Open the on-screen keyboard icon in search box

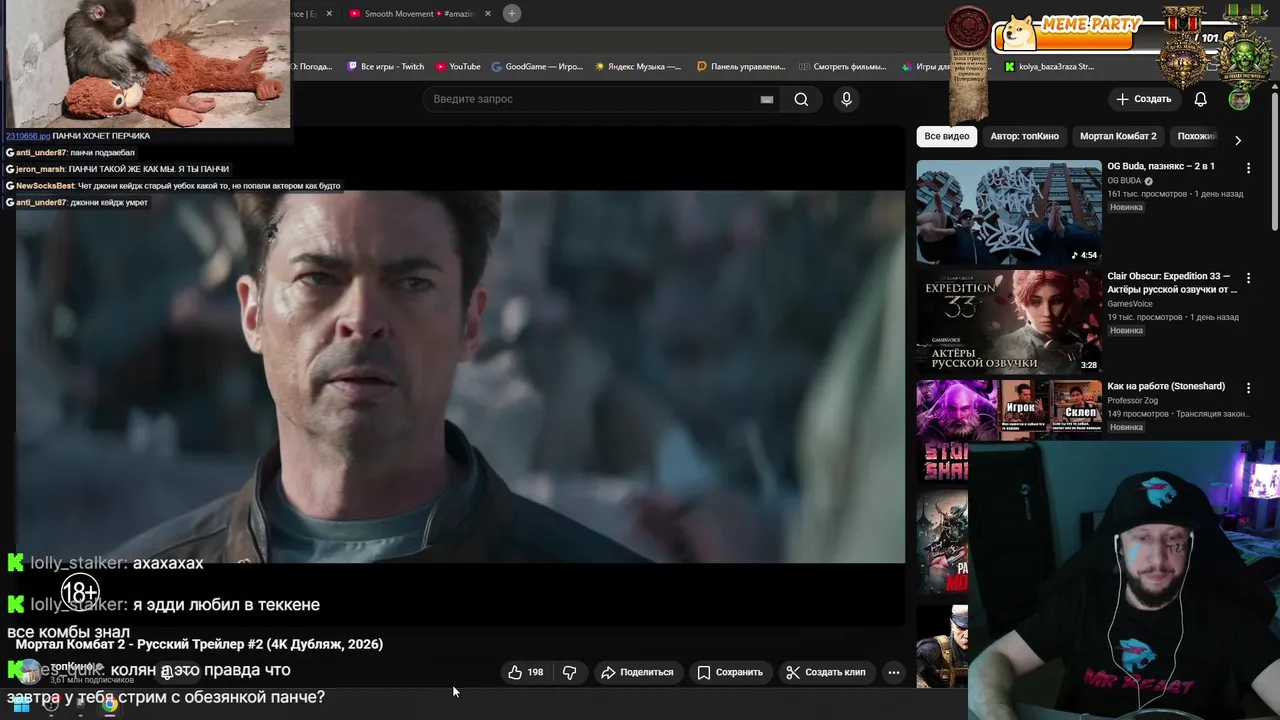coord(767,99)
